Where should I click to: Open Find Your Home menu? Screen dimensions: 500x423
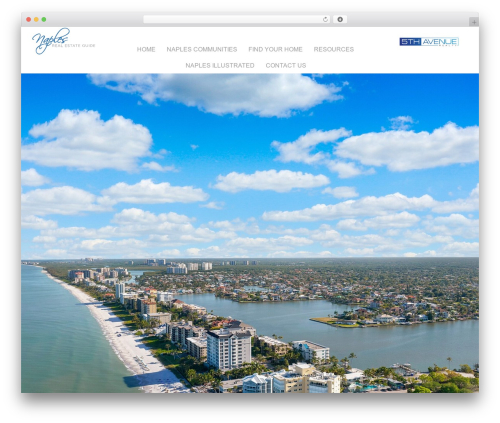(275, 49)
